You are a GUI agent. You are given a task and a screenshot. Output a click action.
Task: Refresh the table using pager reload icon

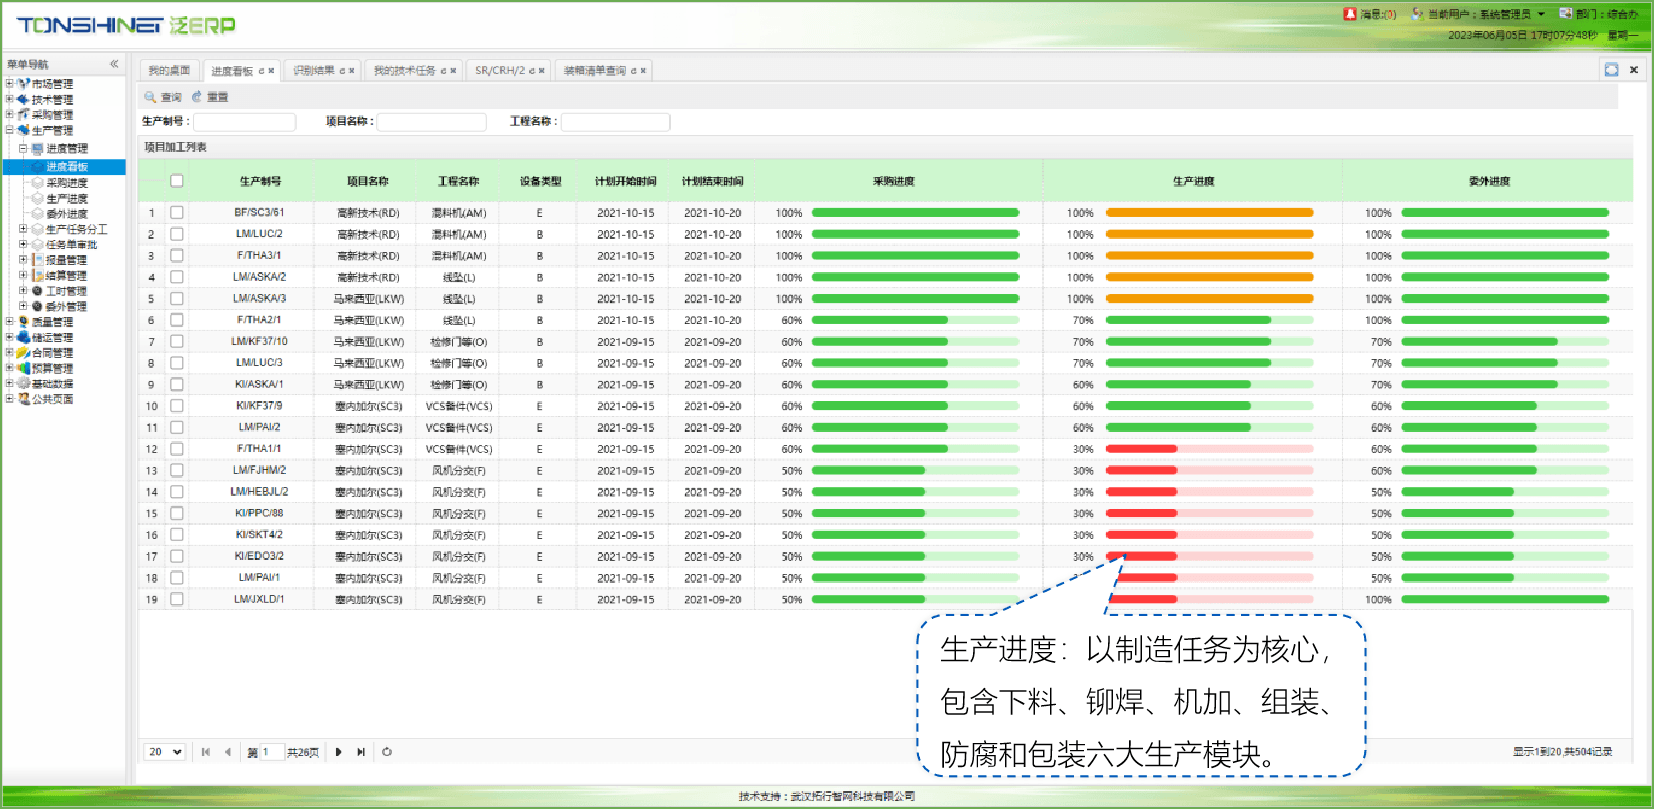pos(387,752)
